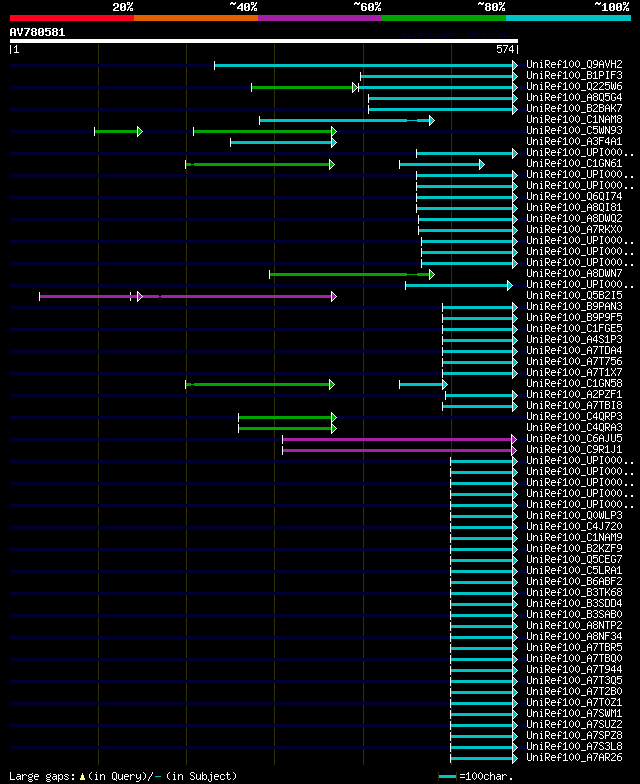This screenshot has width=640, height=784.
Task: Select the UniRef100_C4J720 label
Action: (x=574, y=526)
